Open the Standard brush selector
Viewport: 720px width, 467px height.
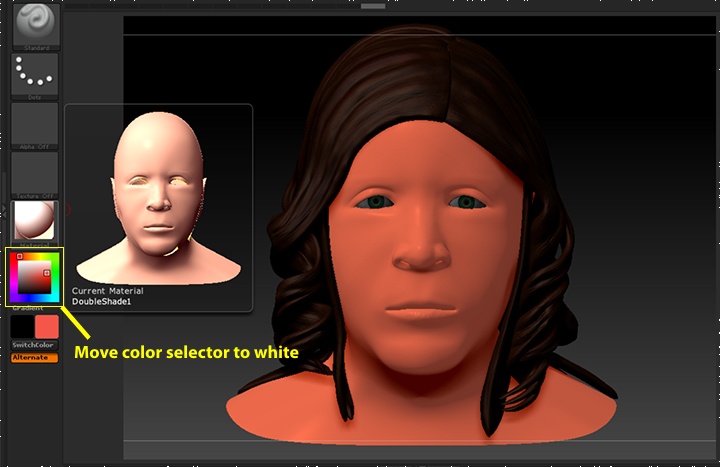(36, 27)
